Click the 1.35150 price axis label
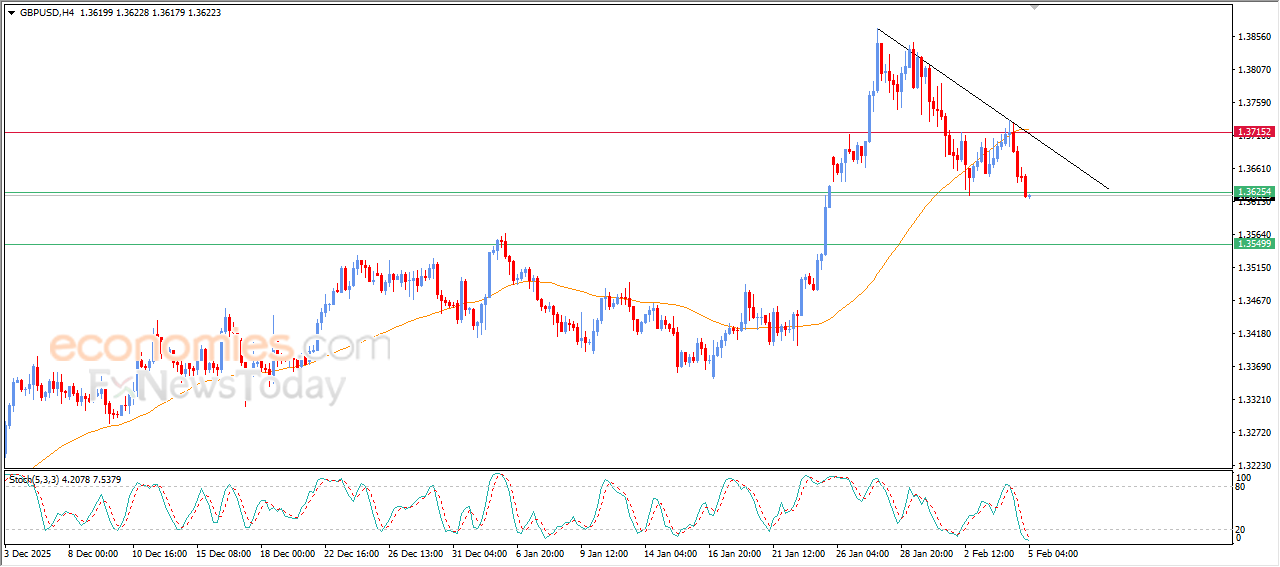Viewport: 1280px width, 567px height. click(1255, 268)
